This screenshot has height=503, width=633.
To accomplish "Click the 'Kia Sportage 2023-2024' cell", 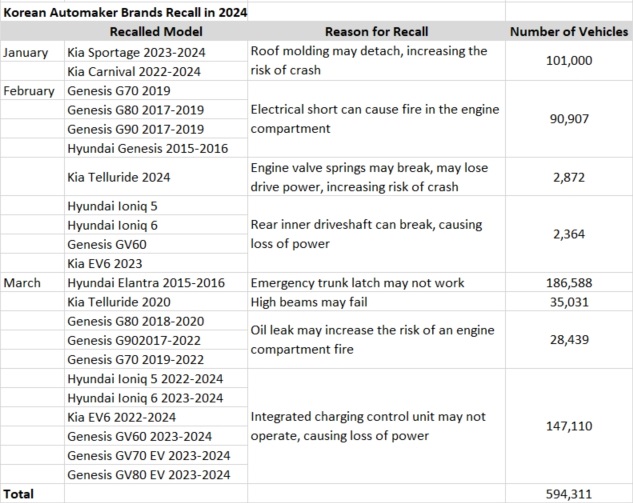I will pos(134,51).
